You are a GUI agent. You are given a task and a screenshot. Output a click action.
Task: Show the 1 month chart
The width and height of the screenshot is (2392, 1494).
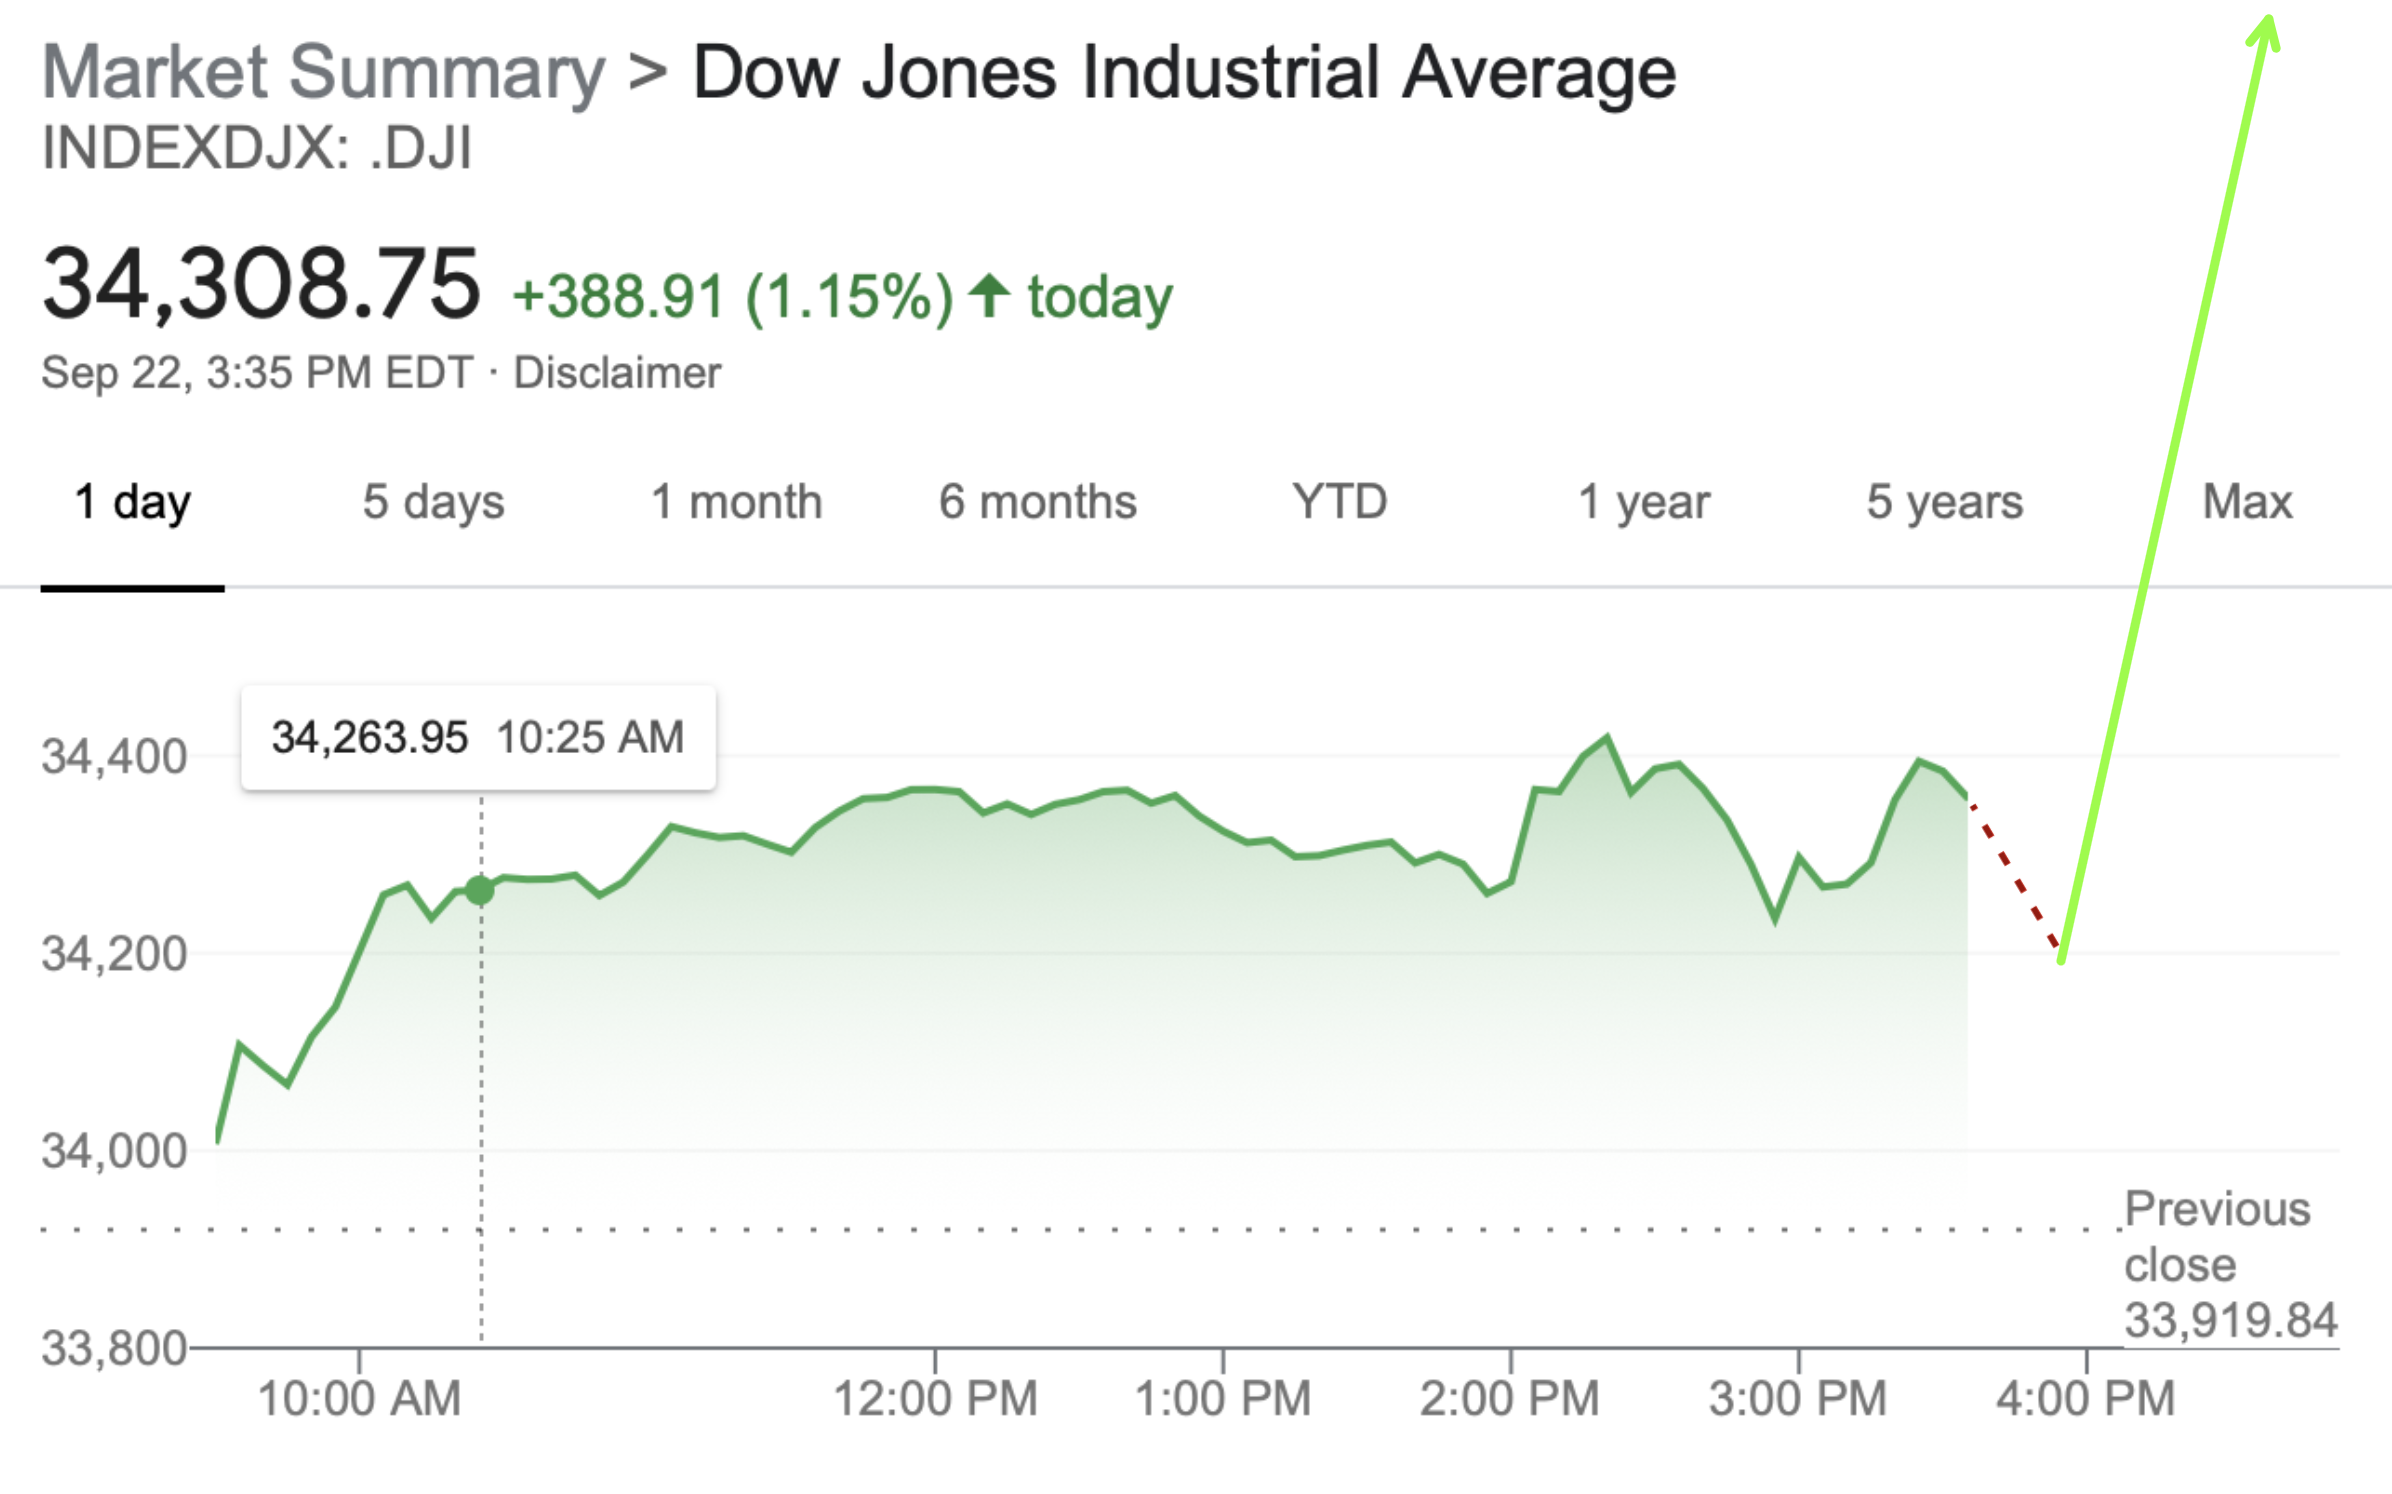[736, 501]
